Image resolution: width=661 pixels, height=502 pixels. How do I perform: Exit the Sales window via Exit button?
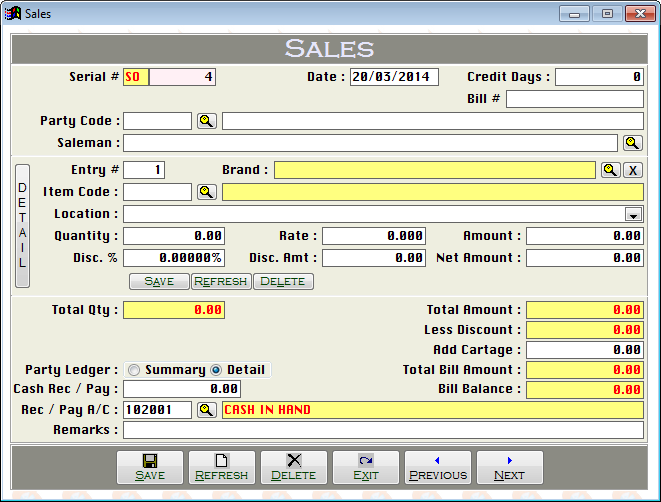pos(366,467)
